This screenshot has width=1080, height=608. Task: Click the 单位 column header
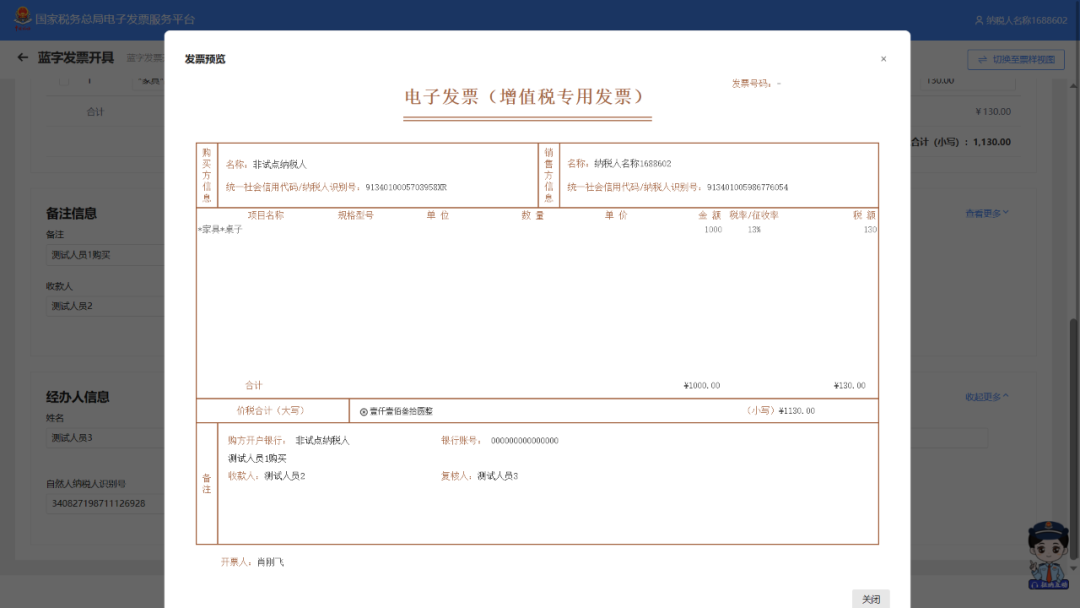tap(438, 216)
